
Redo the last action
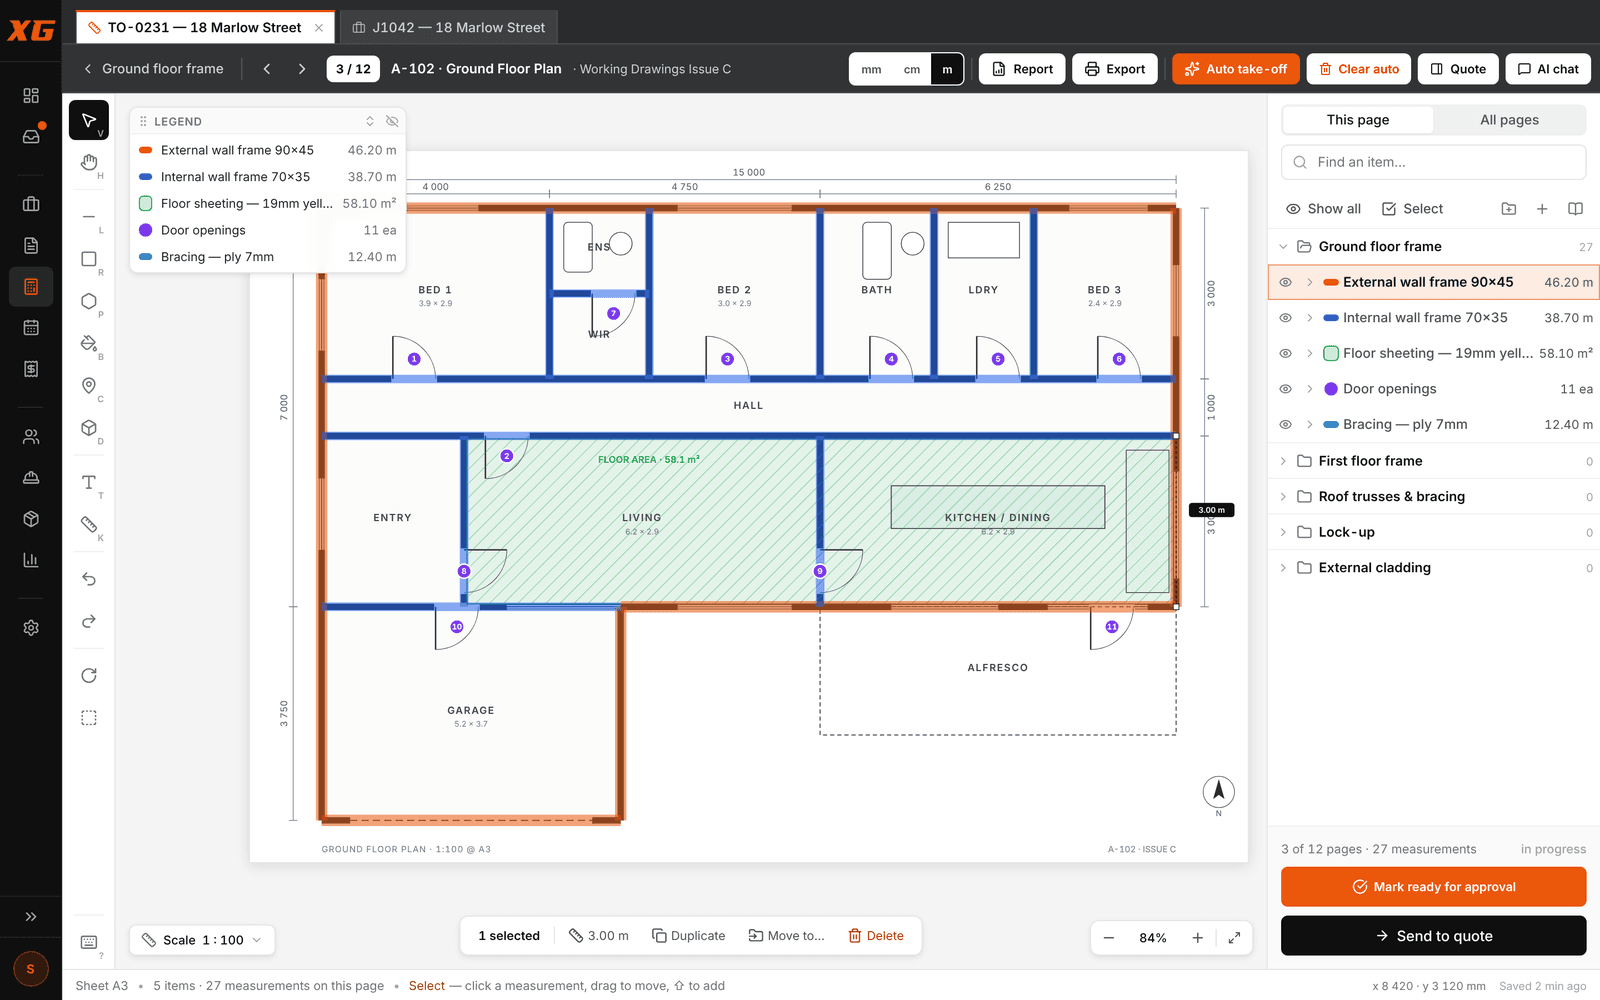[89, 621]
